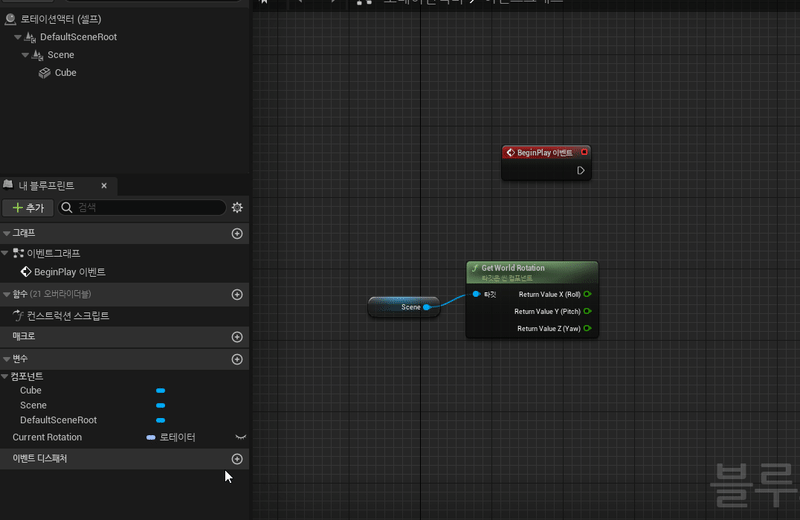
Task: Click the BeginPlay node red delegate pin
Action: tap(584, 152)
